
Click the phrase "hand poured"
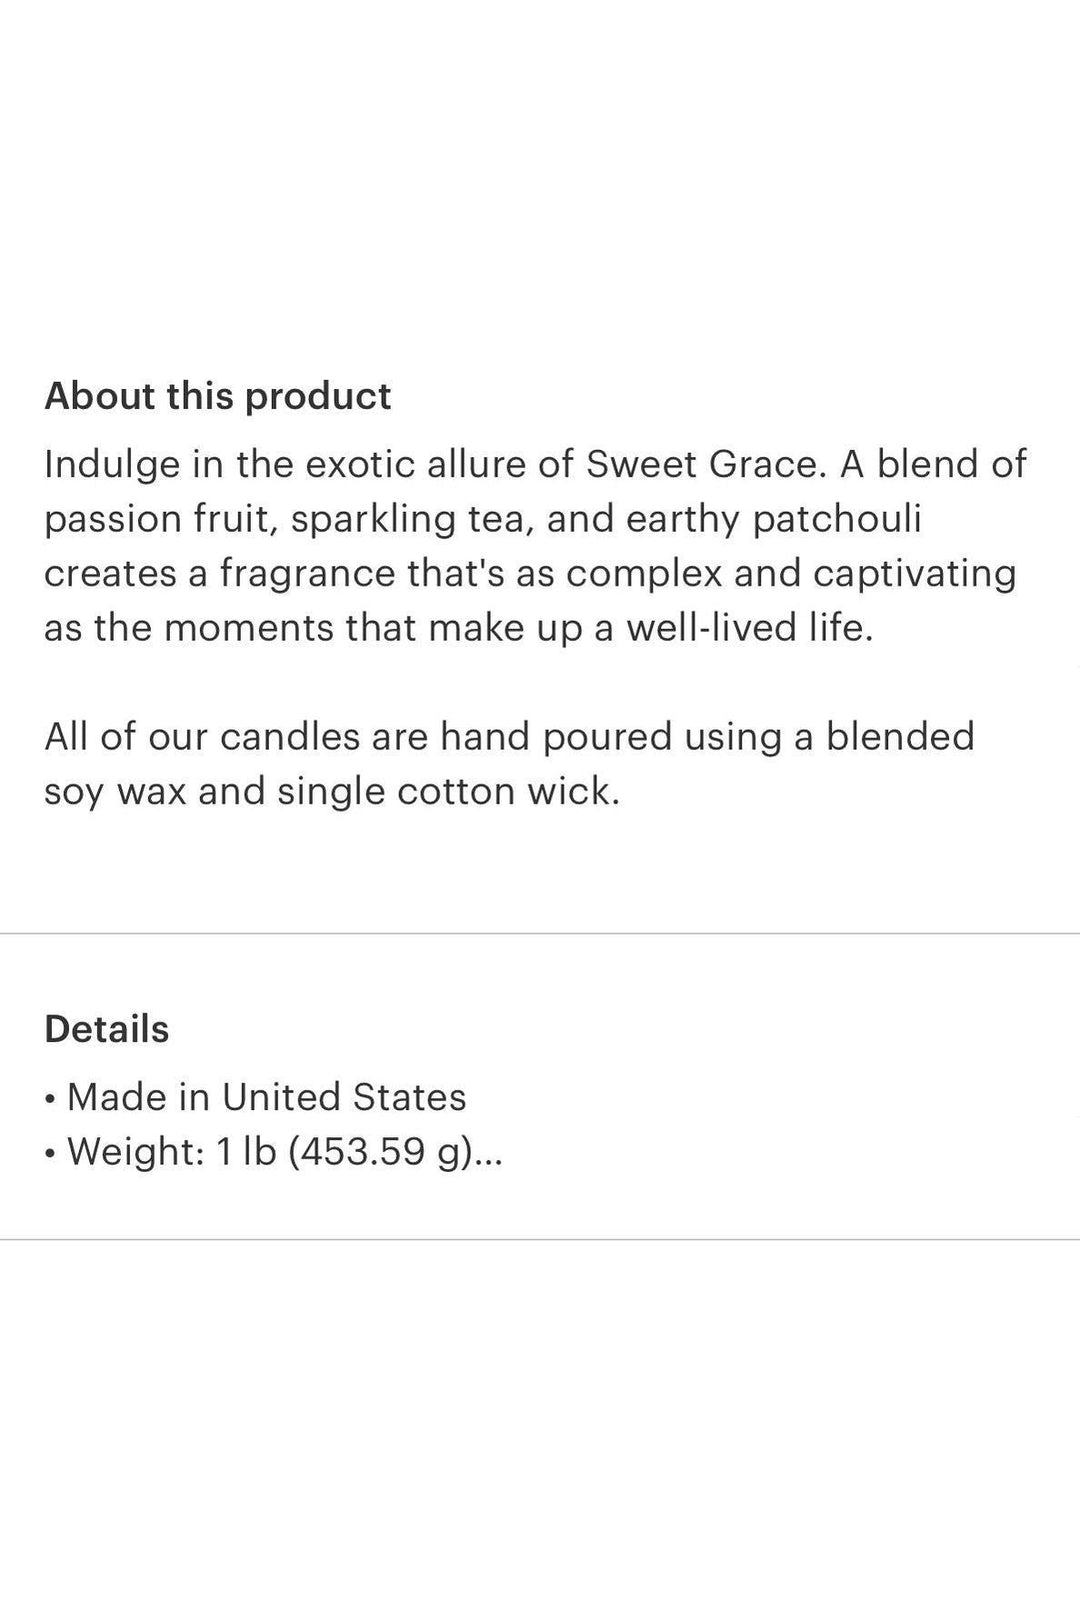pos(556,737)
